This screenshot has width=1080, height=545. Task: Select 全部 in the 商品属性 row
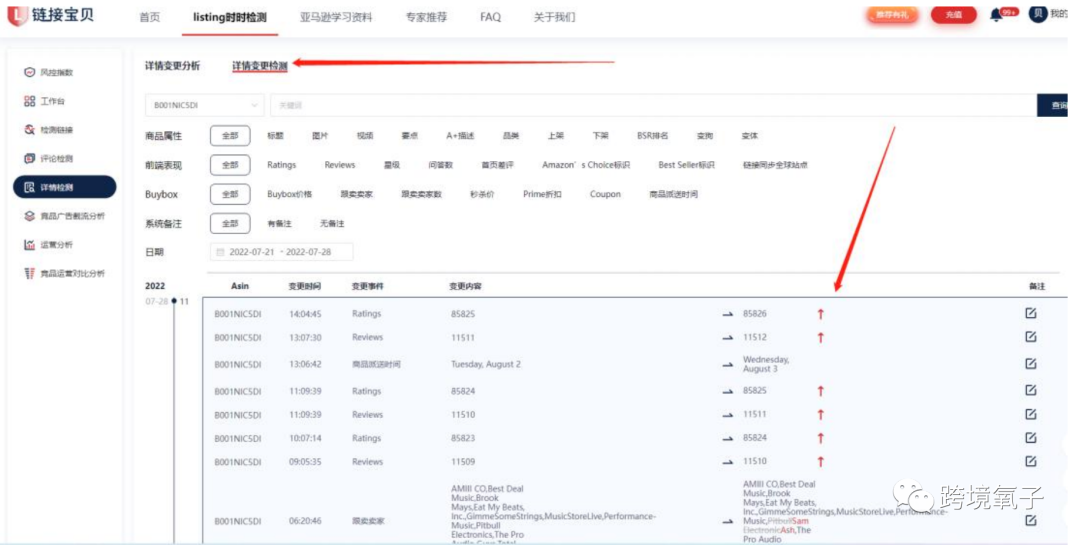[230, 136]
